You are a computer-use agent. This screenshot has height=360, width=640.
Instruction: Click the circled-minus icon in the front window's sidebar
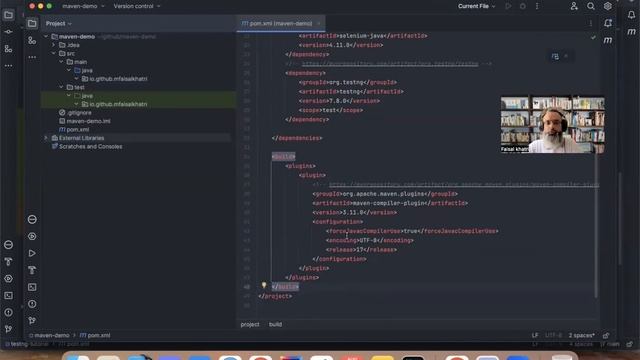click(32, 220)
